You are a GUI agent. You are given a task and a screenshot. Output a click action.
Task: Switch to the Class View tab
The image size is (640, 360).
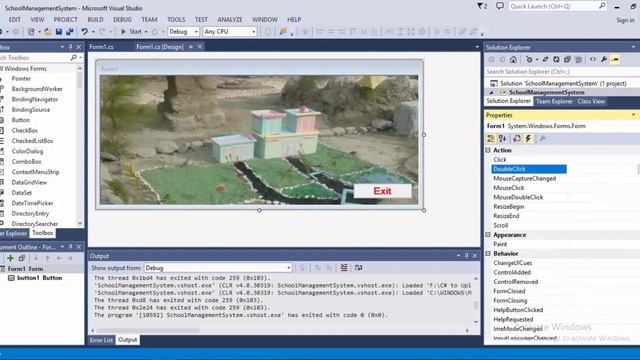click(x=591, y=101)
